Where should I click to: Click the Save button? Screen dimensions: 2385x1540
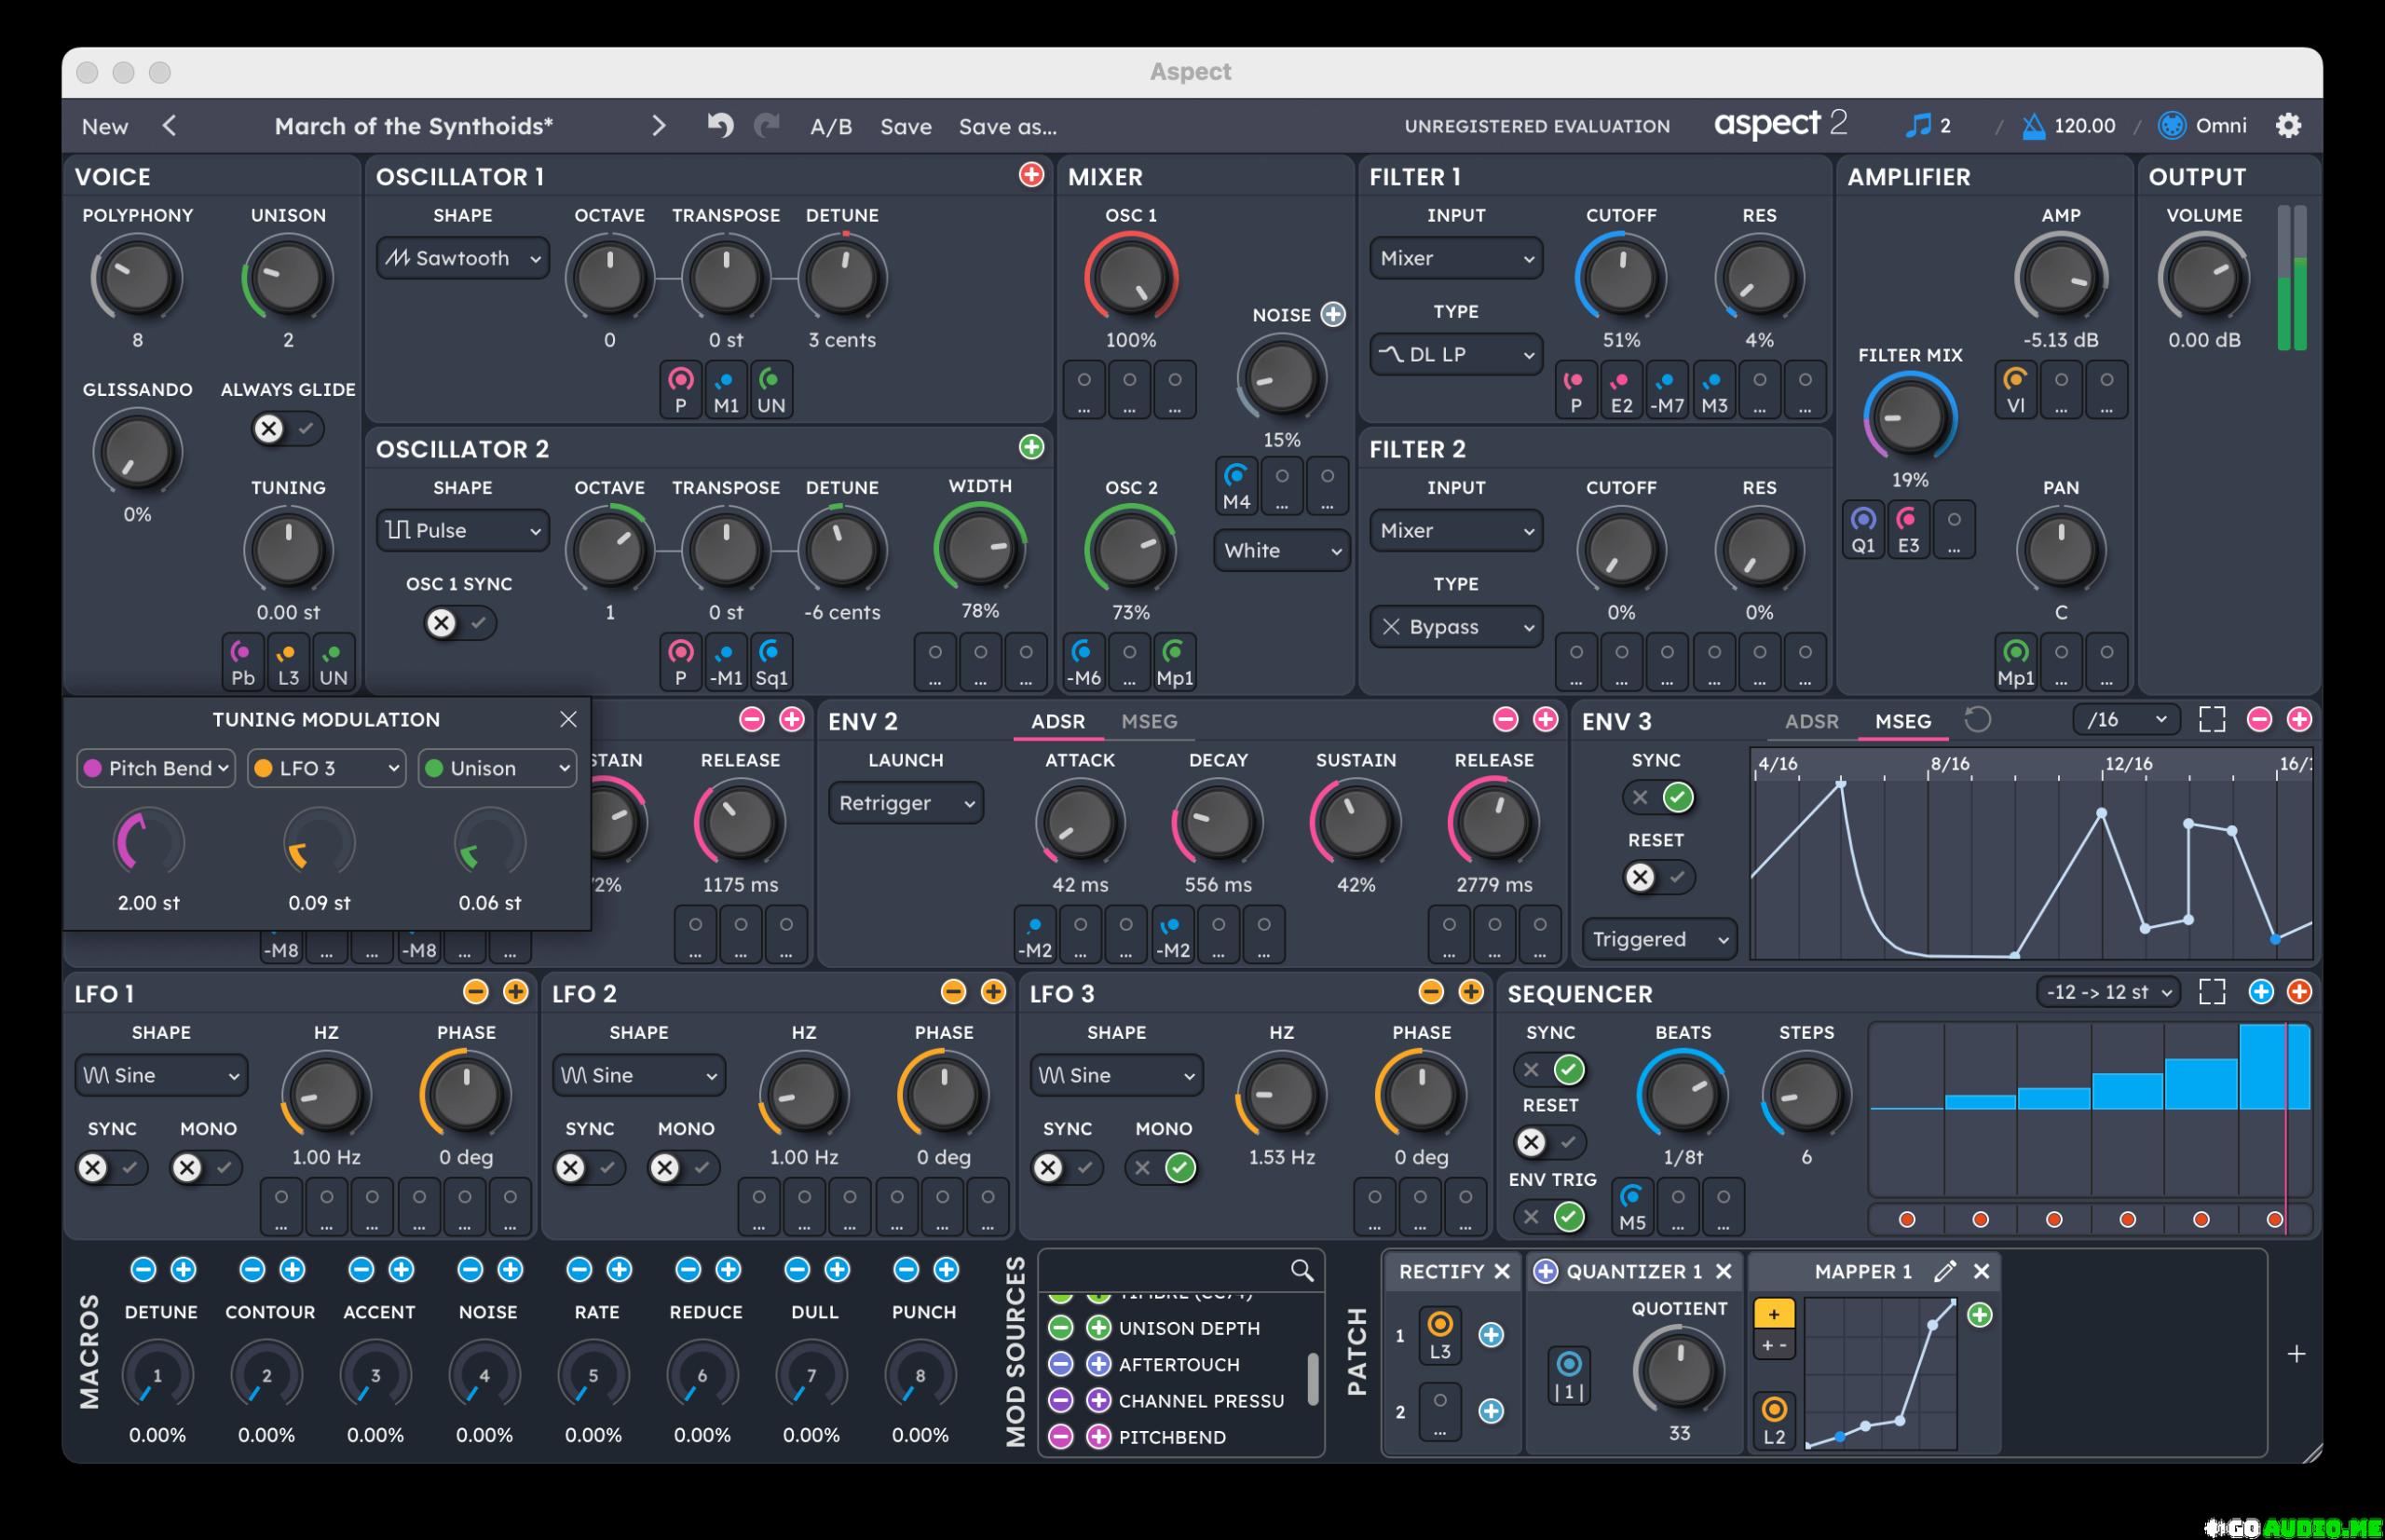click(x=906, y=127)
